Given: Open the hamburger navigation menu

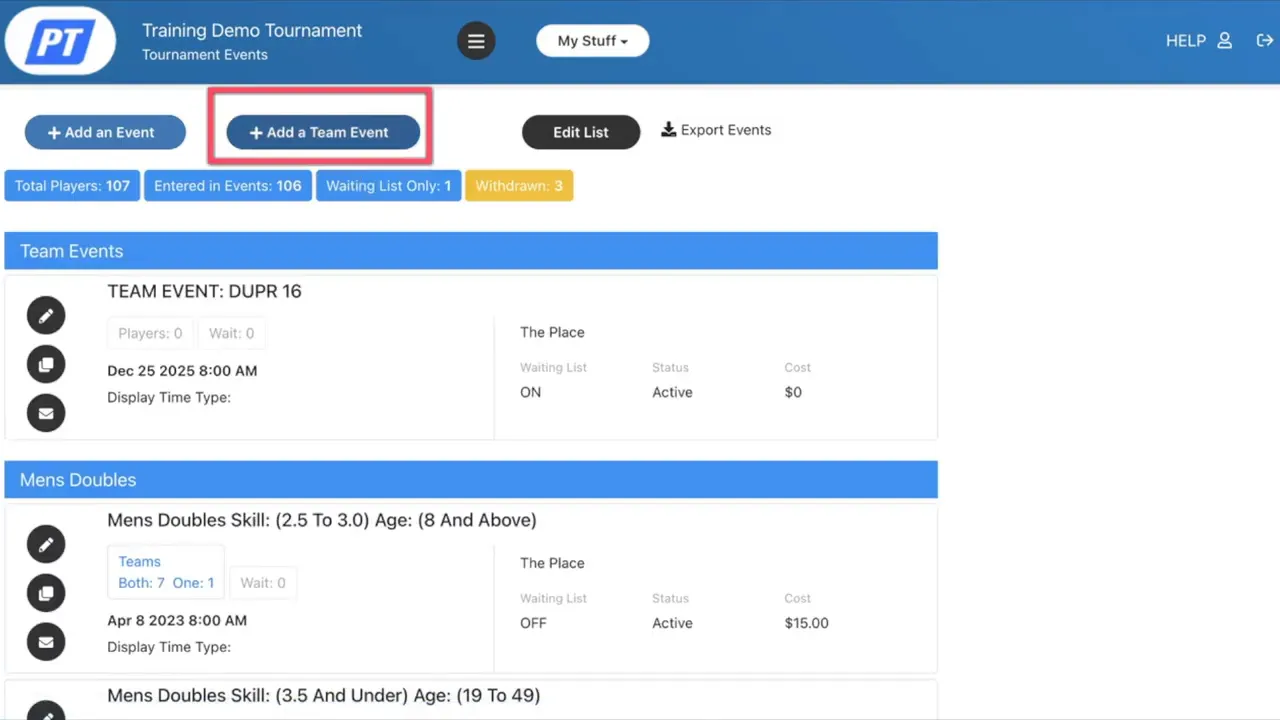Looking at the screenshot, I should 476,40.
